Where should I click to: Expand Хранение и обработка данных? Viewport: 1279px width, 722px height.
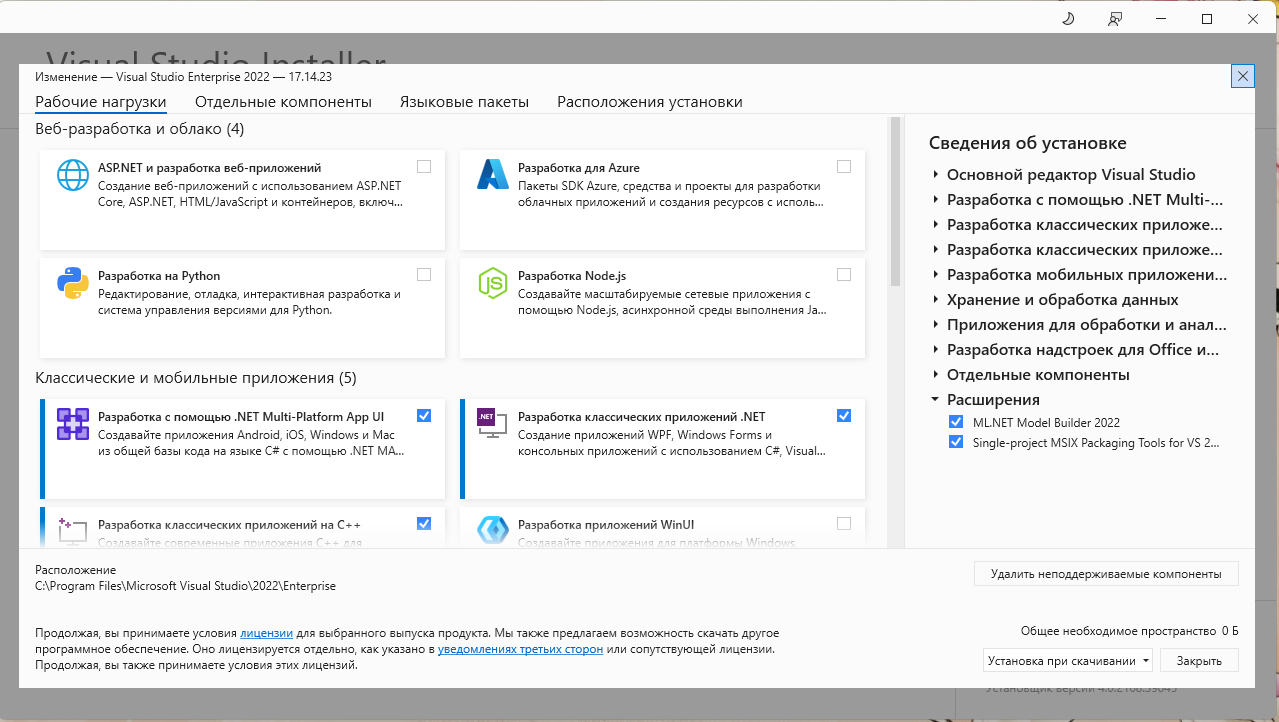coord(936,299)
